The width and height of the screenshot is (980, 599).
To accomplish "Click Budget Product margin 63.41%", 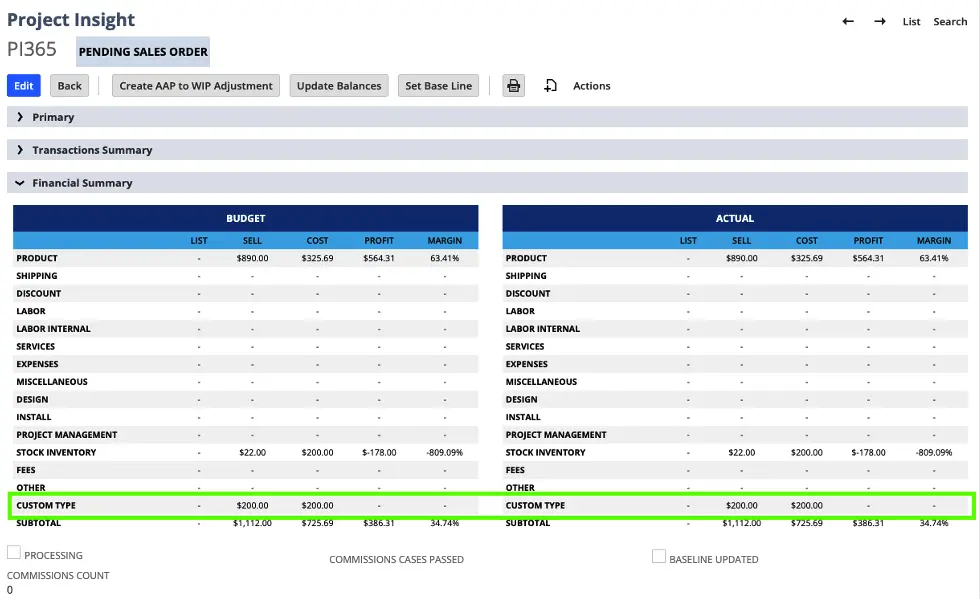I will coord(444,258).
